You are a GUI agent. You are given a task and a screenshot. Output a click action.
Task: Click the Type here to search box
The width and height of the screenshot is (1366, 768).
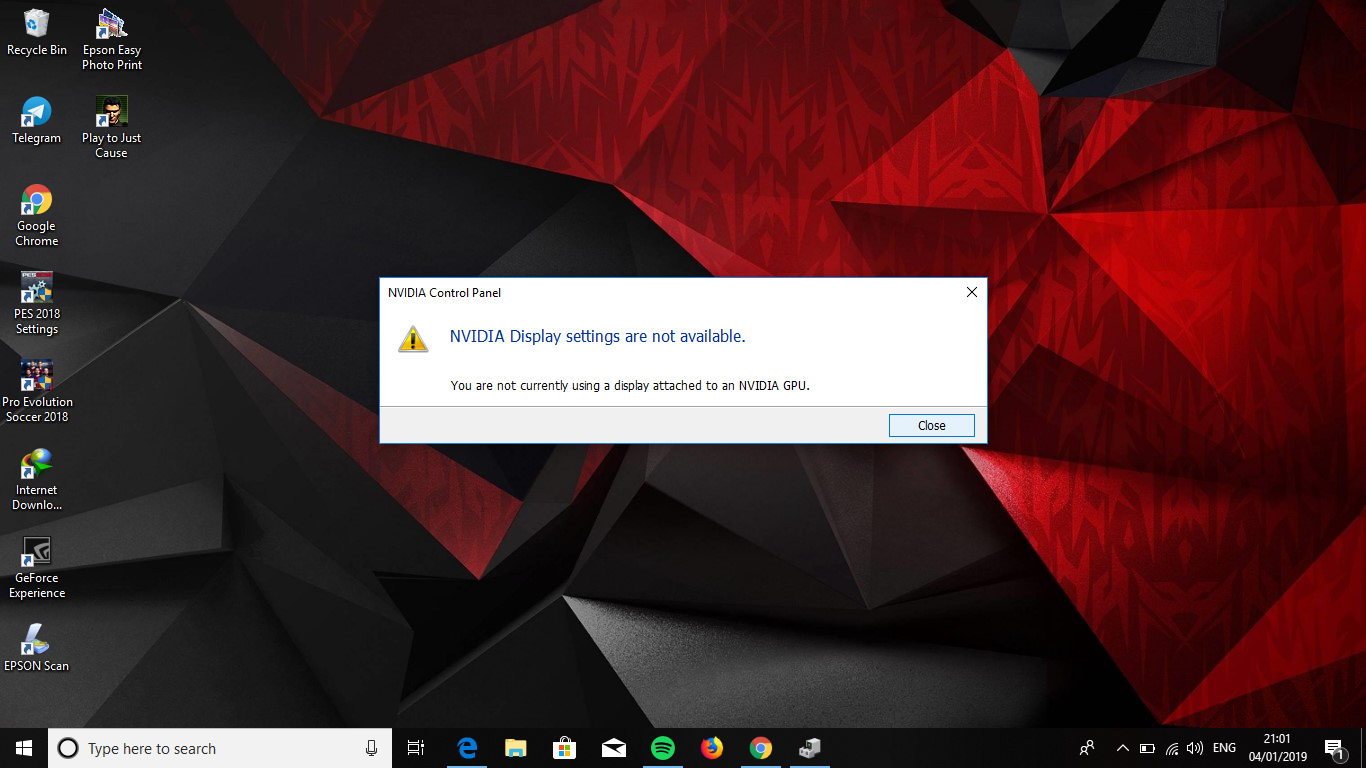(220, 748)
